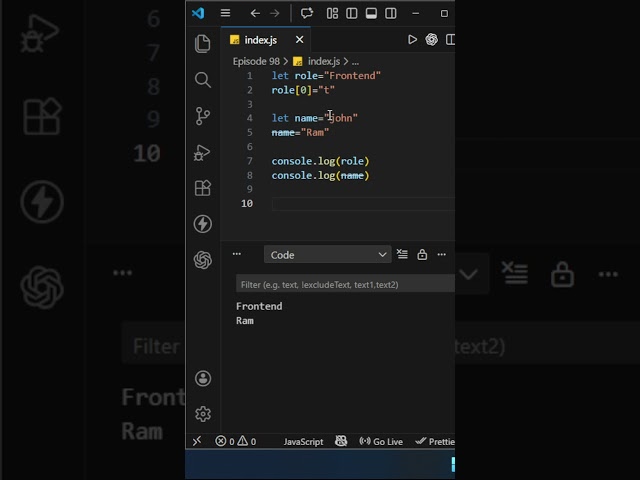The image size is (640, 480).
Task: Open the hamburger application menu
Action: [x=225, y=13]
